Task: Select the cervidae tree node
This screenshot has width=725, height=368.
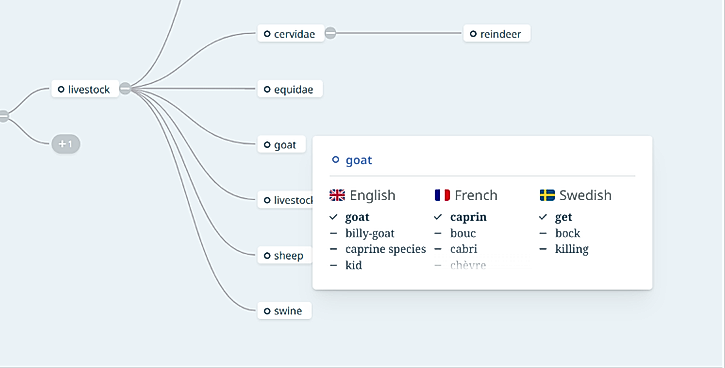Action: (291, 34)
